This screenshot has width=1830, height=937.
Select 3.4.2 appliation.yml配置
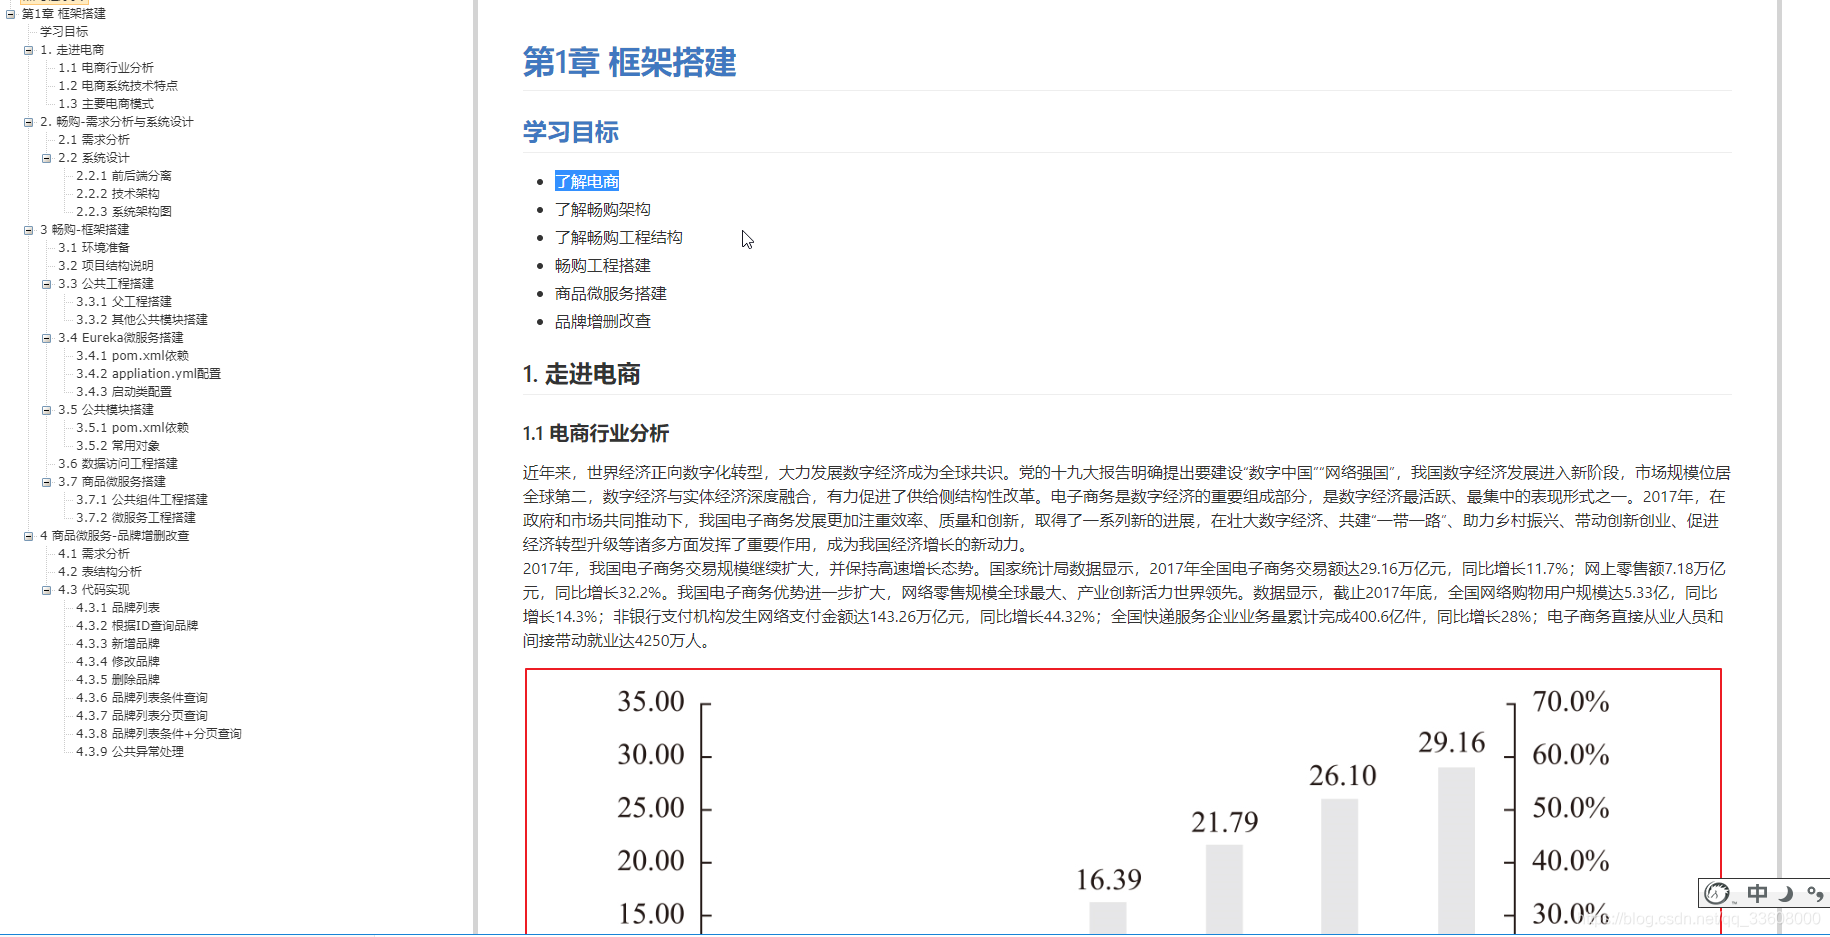tap(149, 374)
